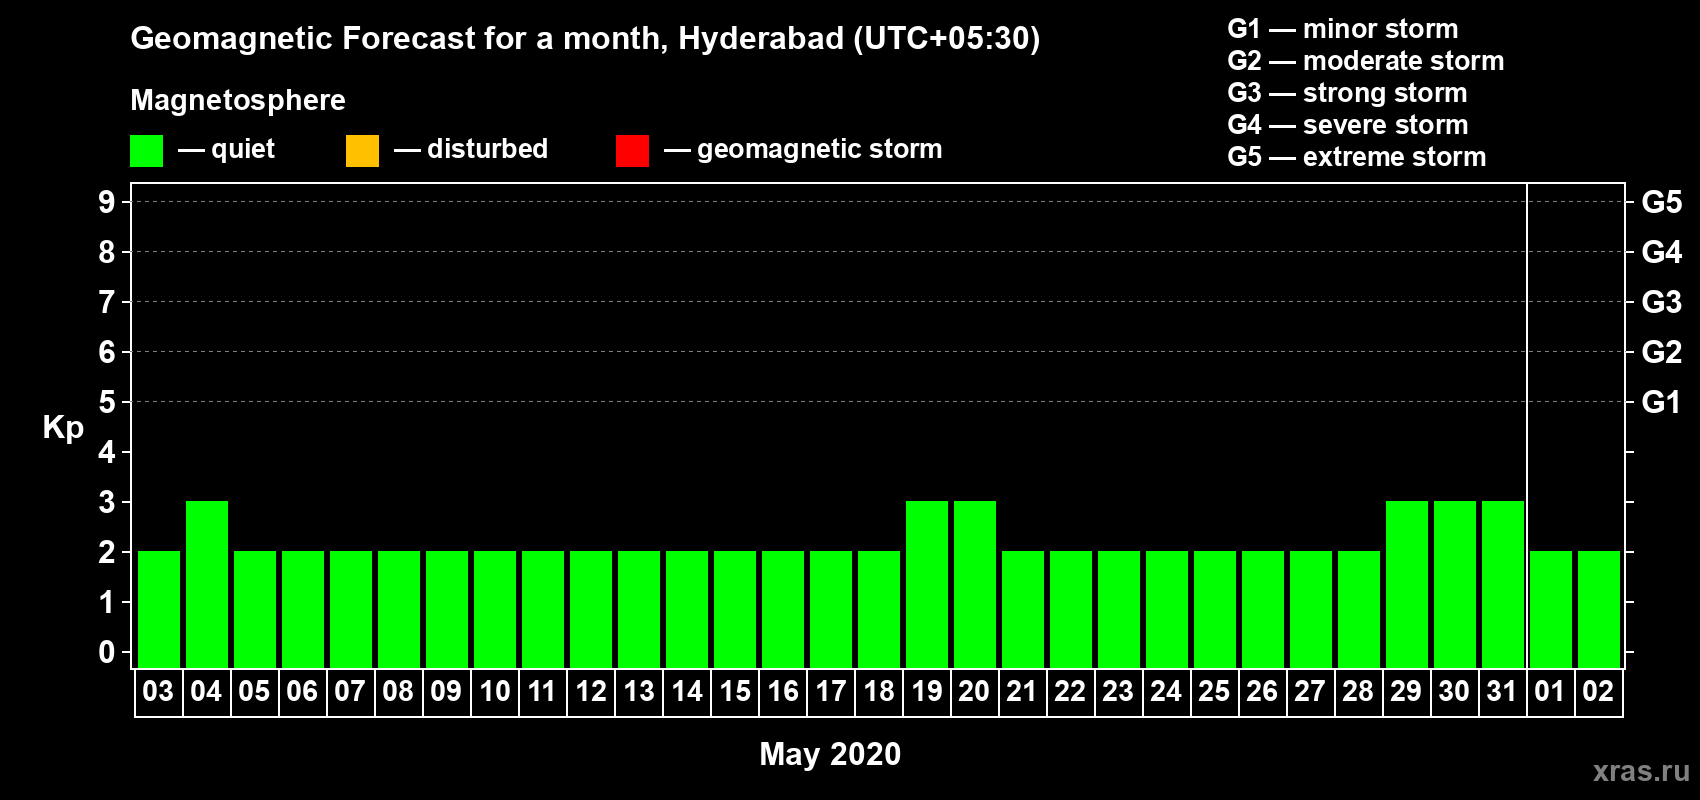Image resolution: width=1700 pixels, height=800 pixels.
Task: Click the date label 06
Action: (x=302, y=691)
